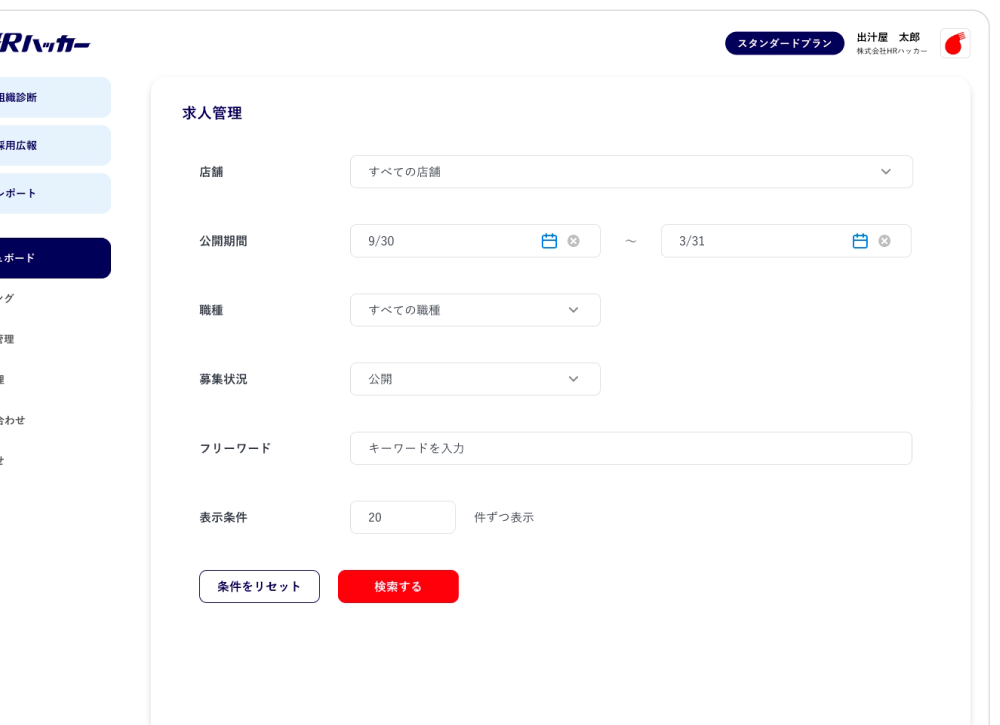This screenshot has width=1000, height=725.
Task: Expand the 店舗 dropdown showing すべての店舗
Action: [x=631, y=172]
